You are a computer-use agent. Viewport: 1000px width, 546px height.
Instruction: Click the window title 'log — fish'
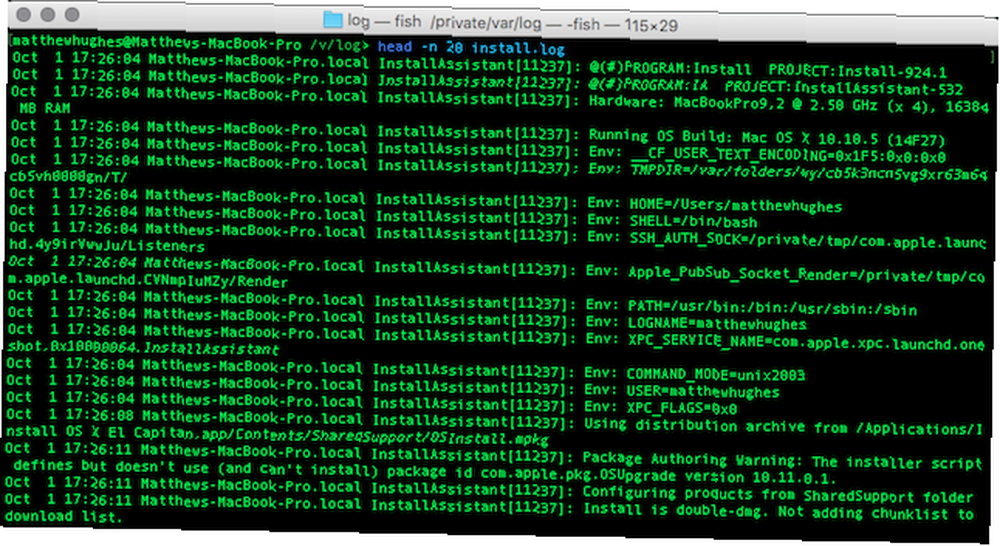click(x=384, y=22)
